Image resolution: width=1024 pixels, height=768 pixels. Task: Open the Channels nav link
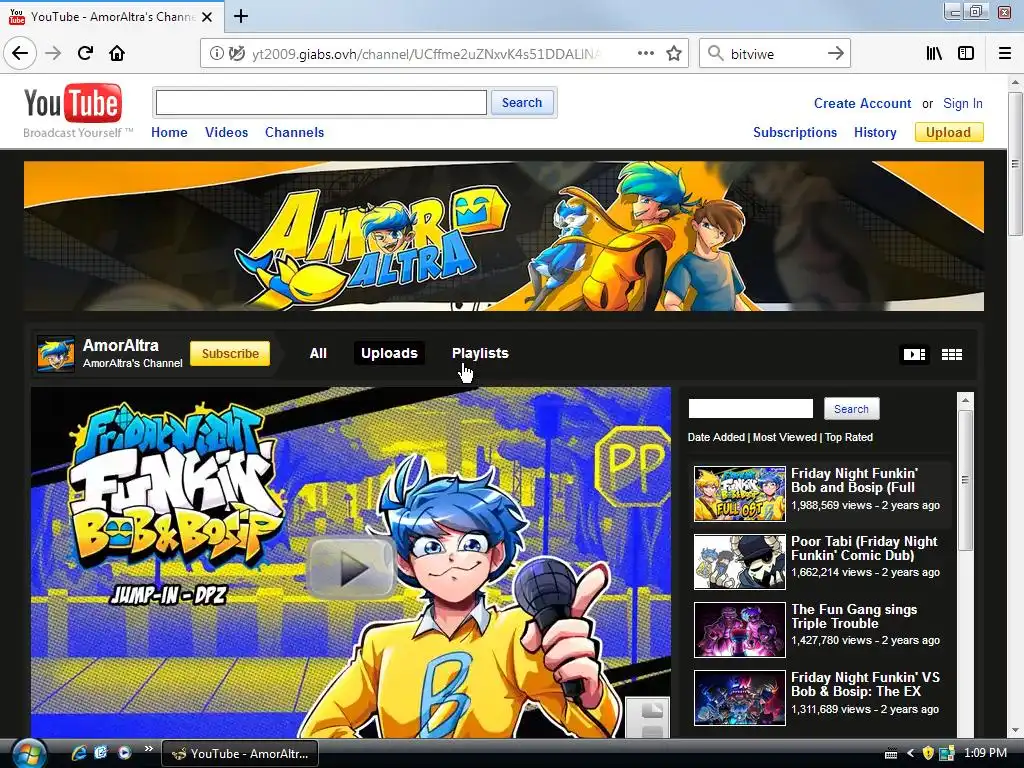(295, 132)
